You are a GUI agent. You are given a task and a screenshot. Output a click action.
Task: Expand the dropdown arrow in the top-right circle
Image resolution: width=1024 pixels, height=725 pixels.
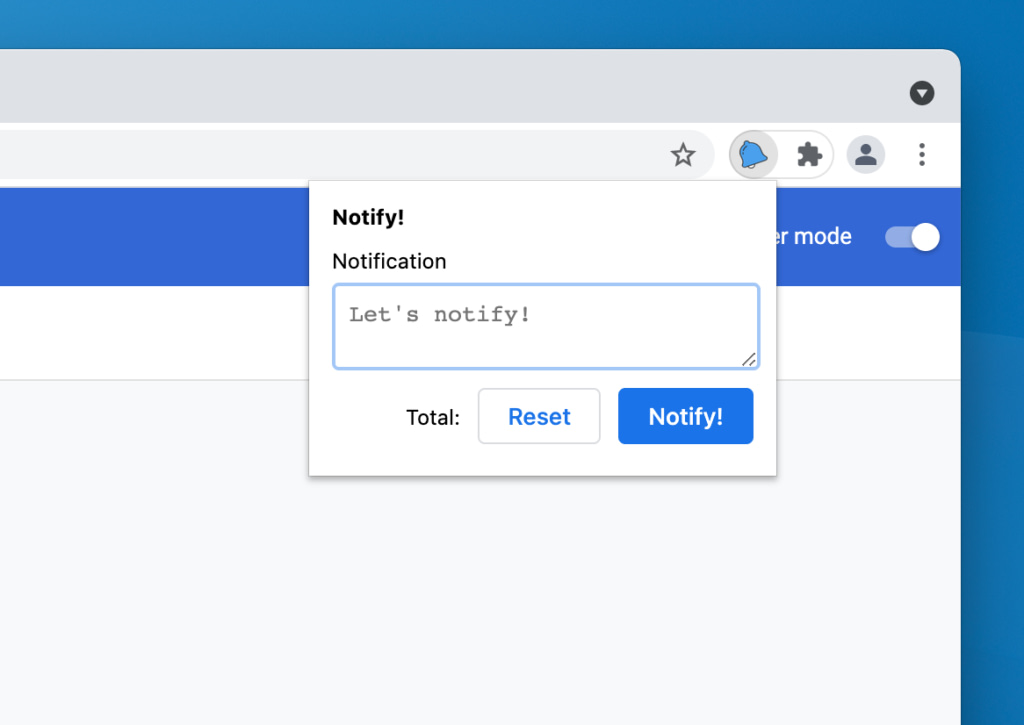pyautogui.click(x=921, y=93)
